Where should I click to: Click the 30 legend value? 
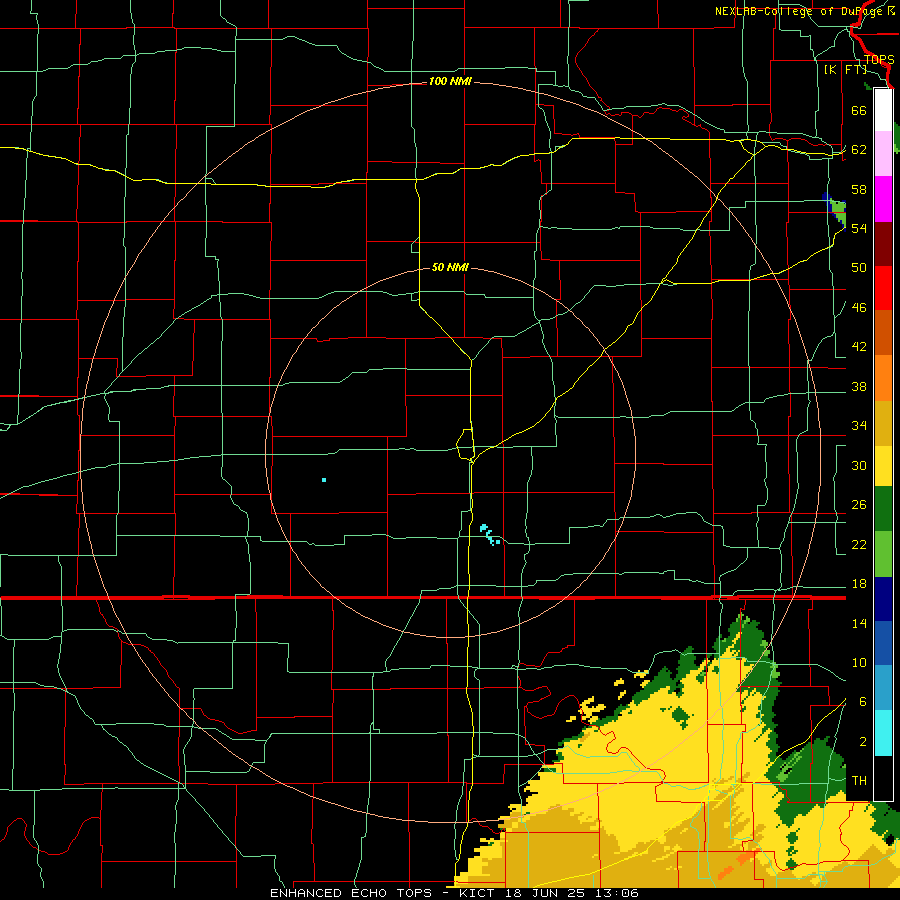[x=859, y=465]
